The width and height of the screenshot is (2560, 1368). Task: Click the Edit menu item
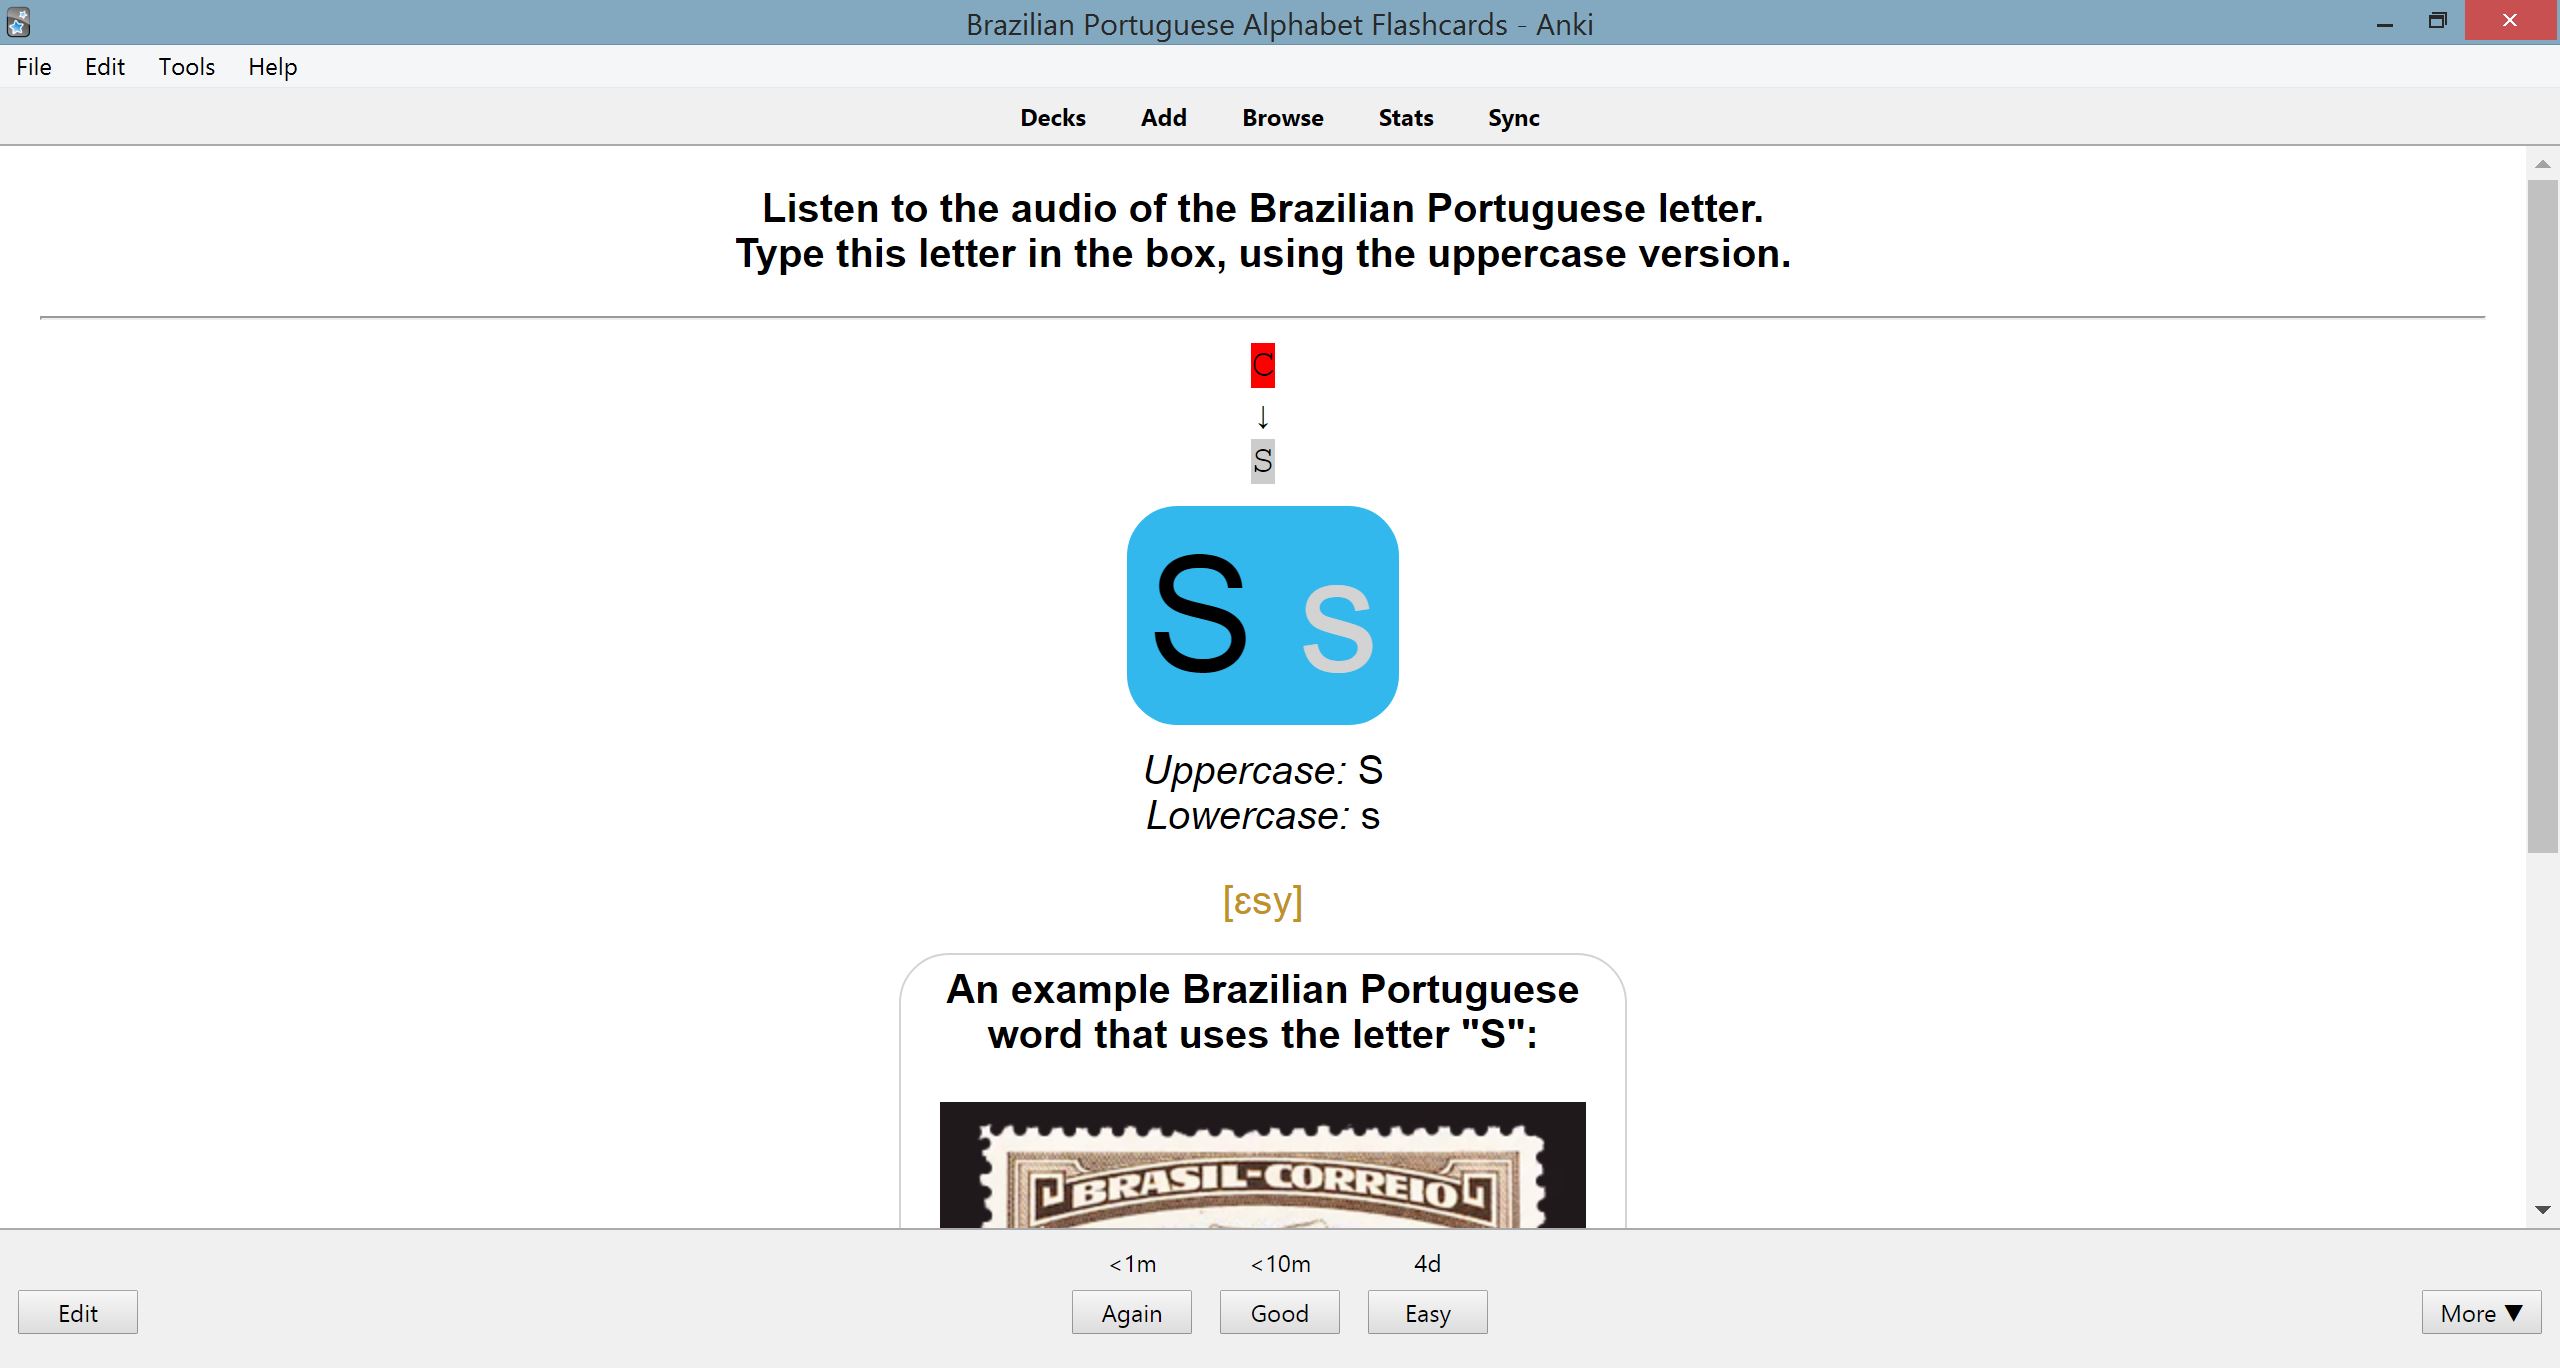105,66
